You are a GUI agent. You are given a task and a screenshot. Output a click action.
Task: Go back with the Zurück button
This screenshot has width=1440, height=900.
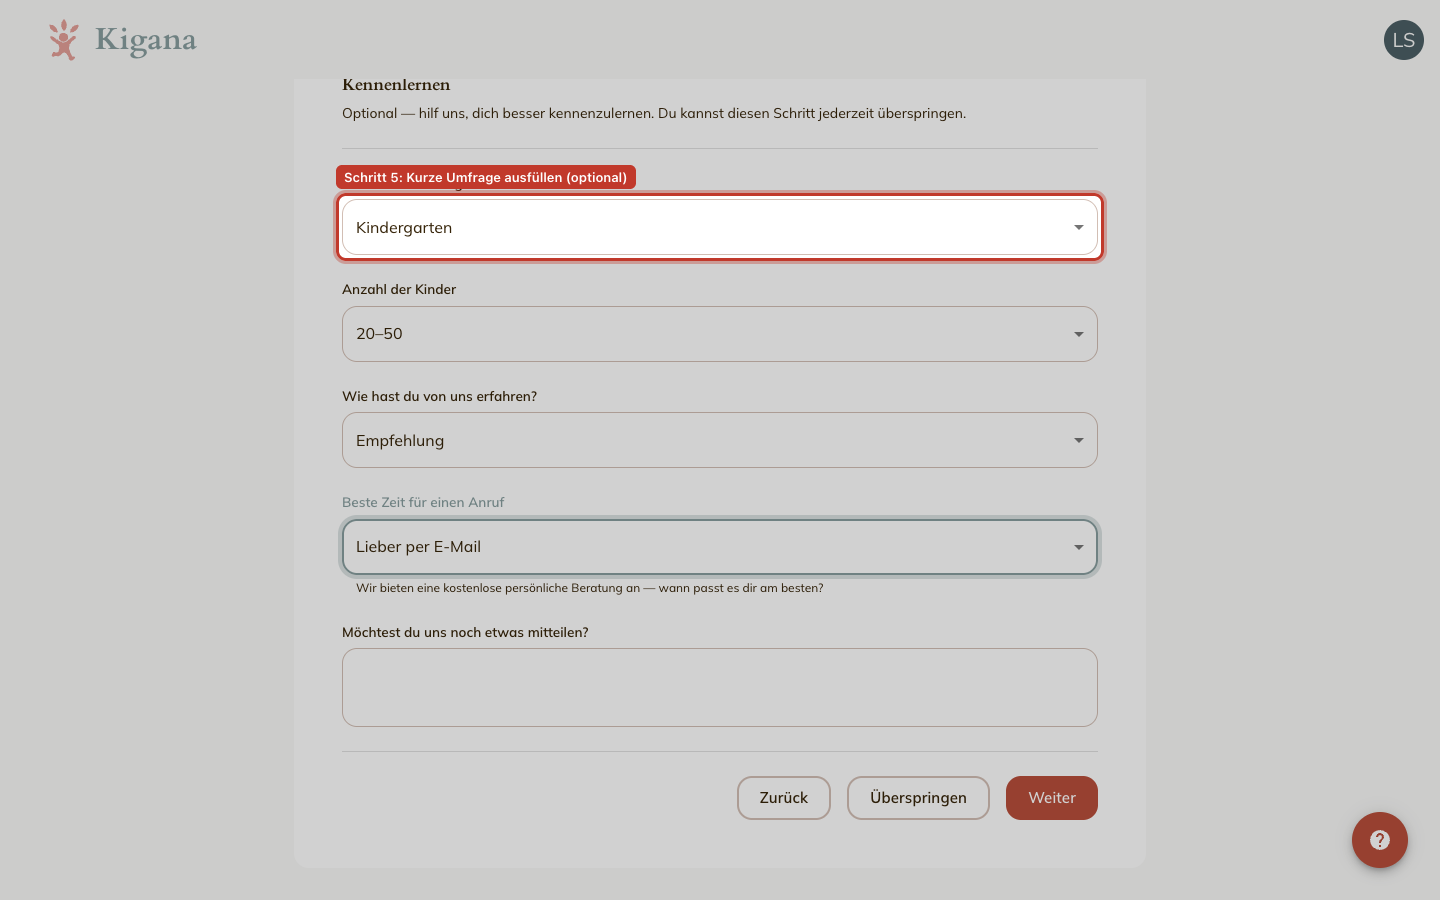[x=784, y=798]
